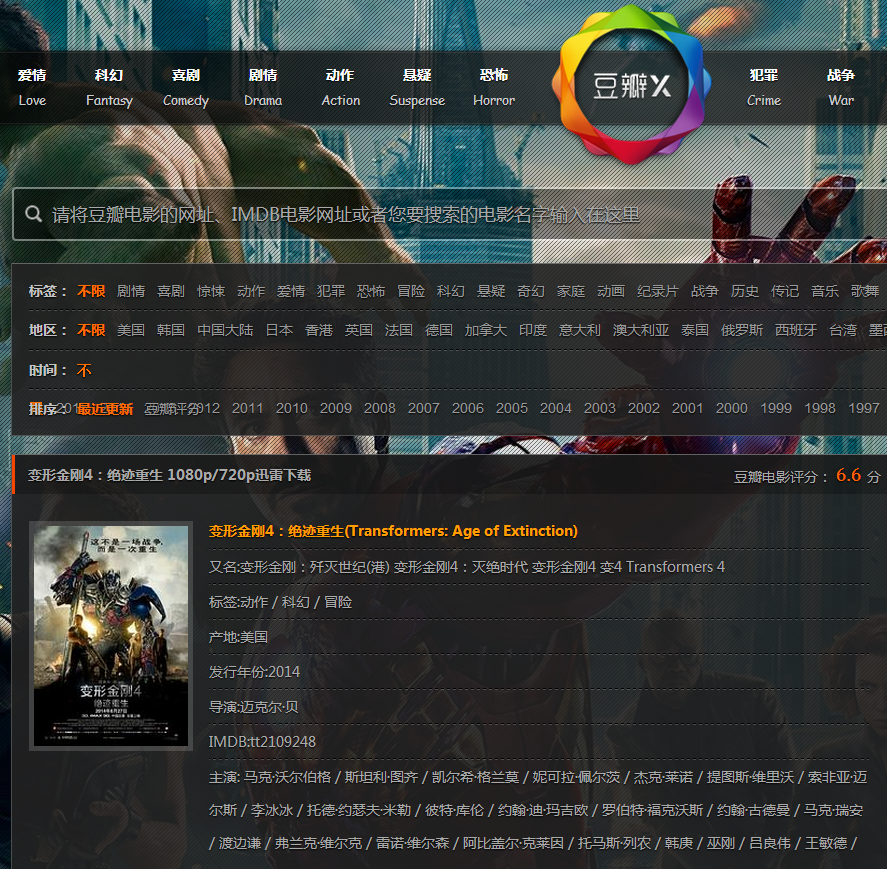
Task: Focus the movie search input field
Action: (450, 214)
